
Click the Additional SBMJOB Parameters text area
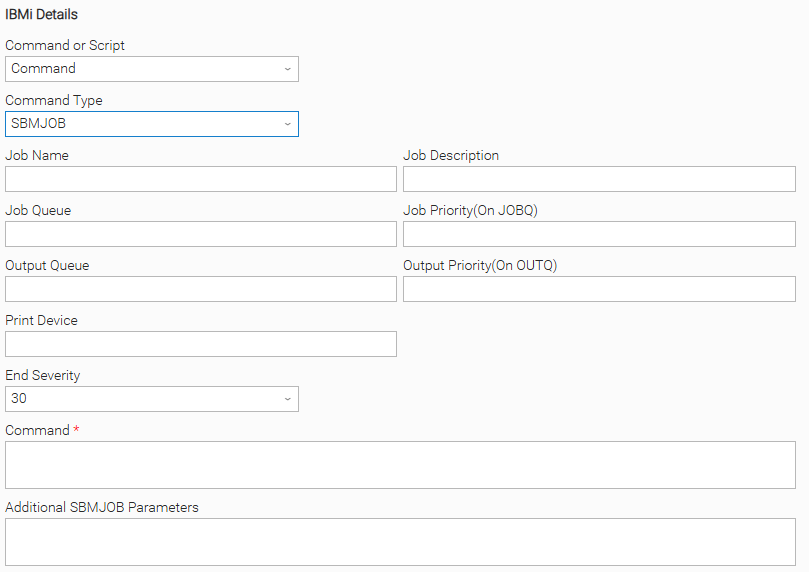point(400,542)
